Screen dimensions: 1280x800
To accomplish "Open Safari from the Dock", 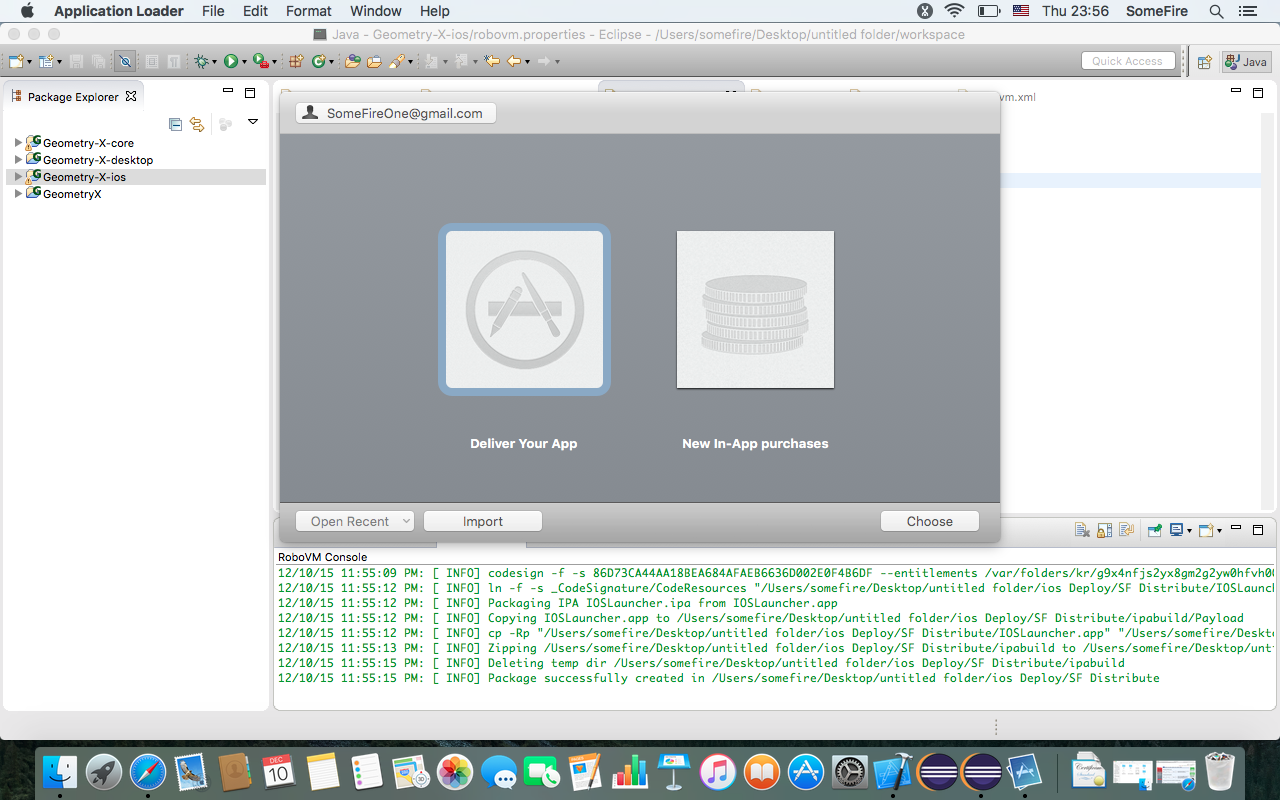I will [148, 772].
